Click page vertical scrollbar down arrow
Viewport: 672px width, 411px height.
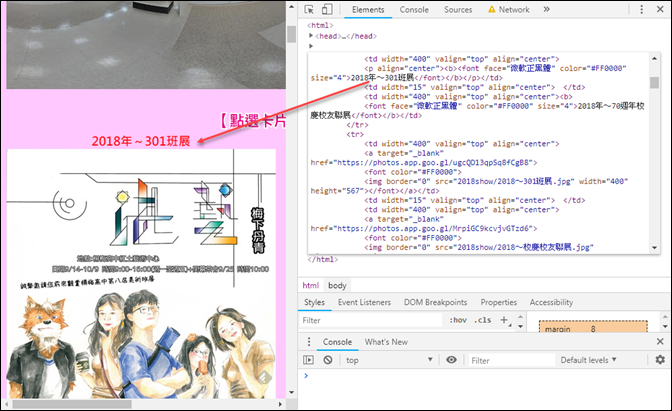(x=291, y=392)
